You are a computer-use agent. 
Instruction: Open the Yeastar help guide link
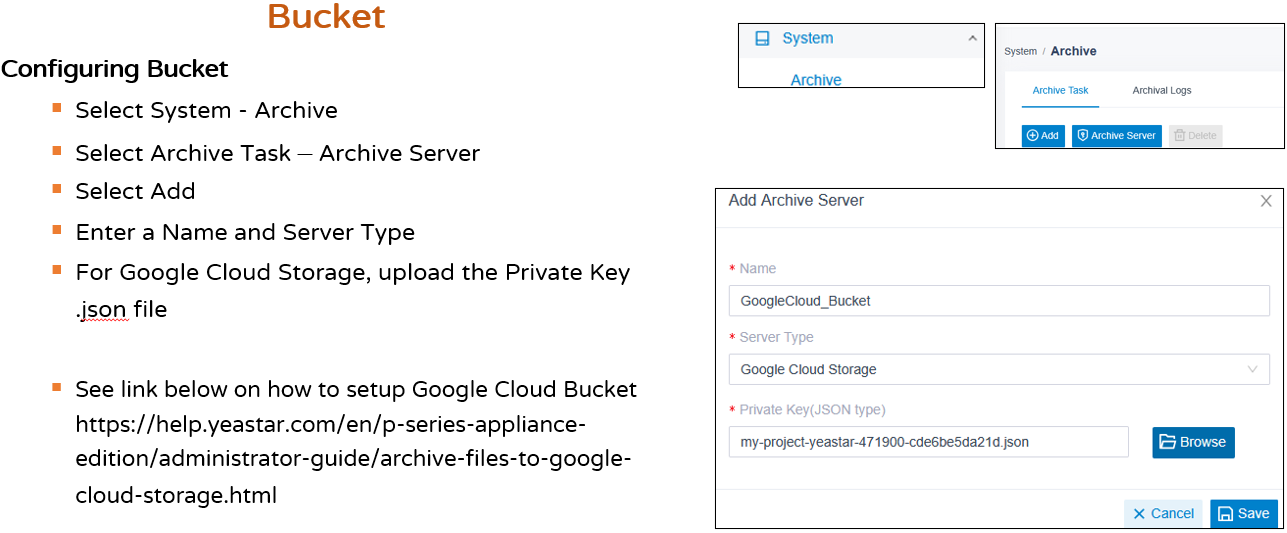pyautogui.click(x=355, y=459)
